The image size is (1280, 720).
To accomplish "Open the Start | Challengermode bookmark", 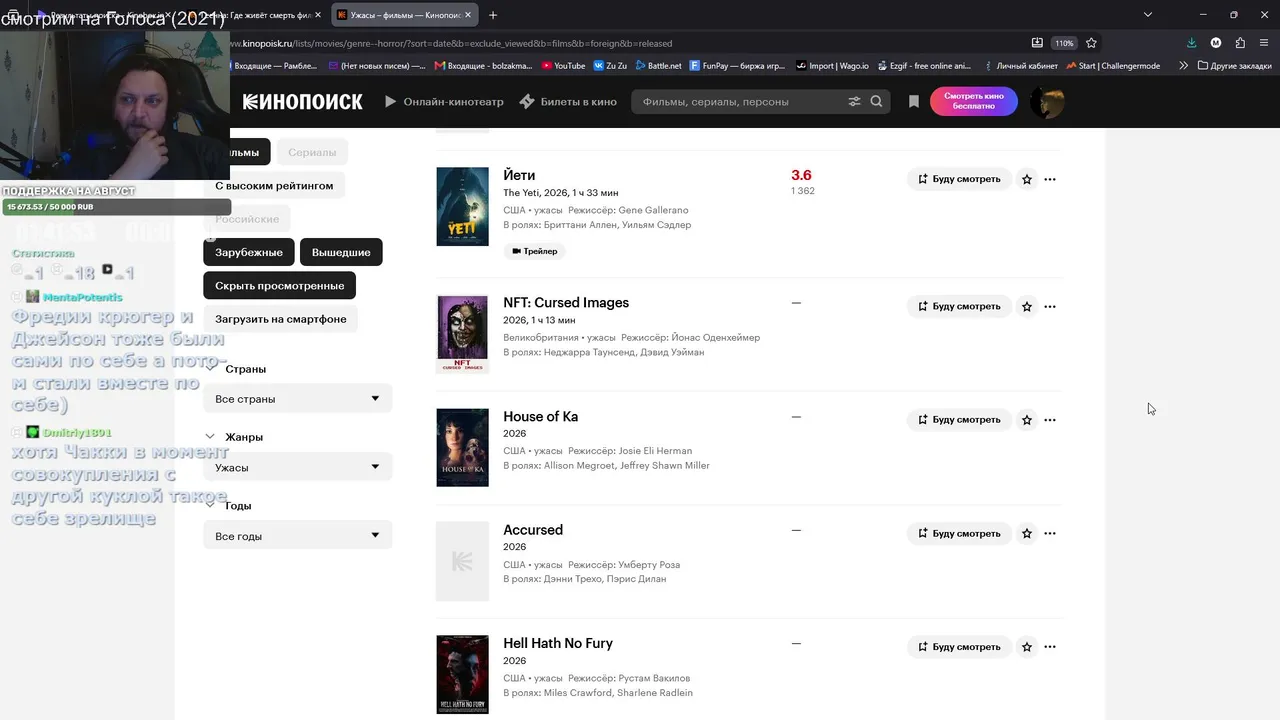I will pos(1112,66).
